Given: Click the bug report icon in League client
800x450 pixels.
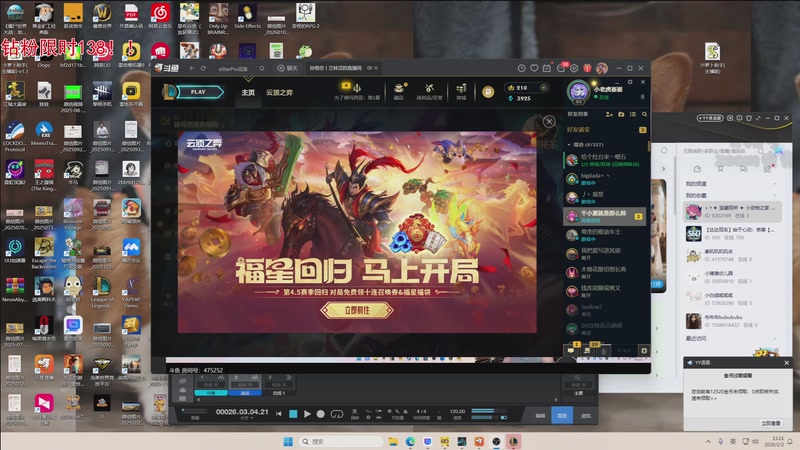Looking at the screenshot, I should pyautogui.click(x=644, y=351).
